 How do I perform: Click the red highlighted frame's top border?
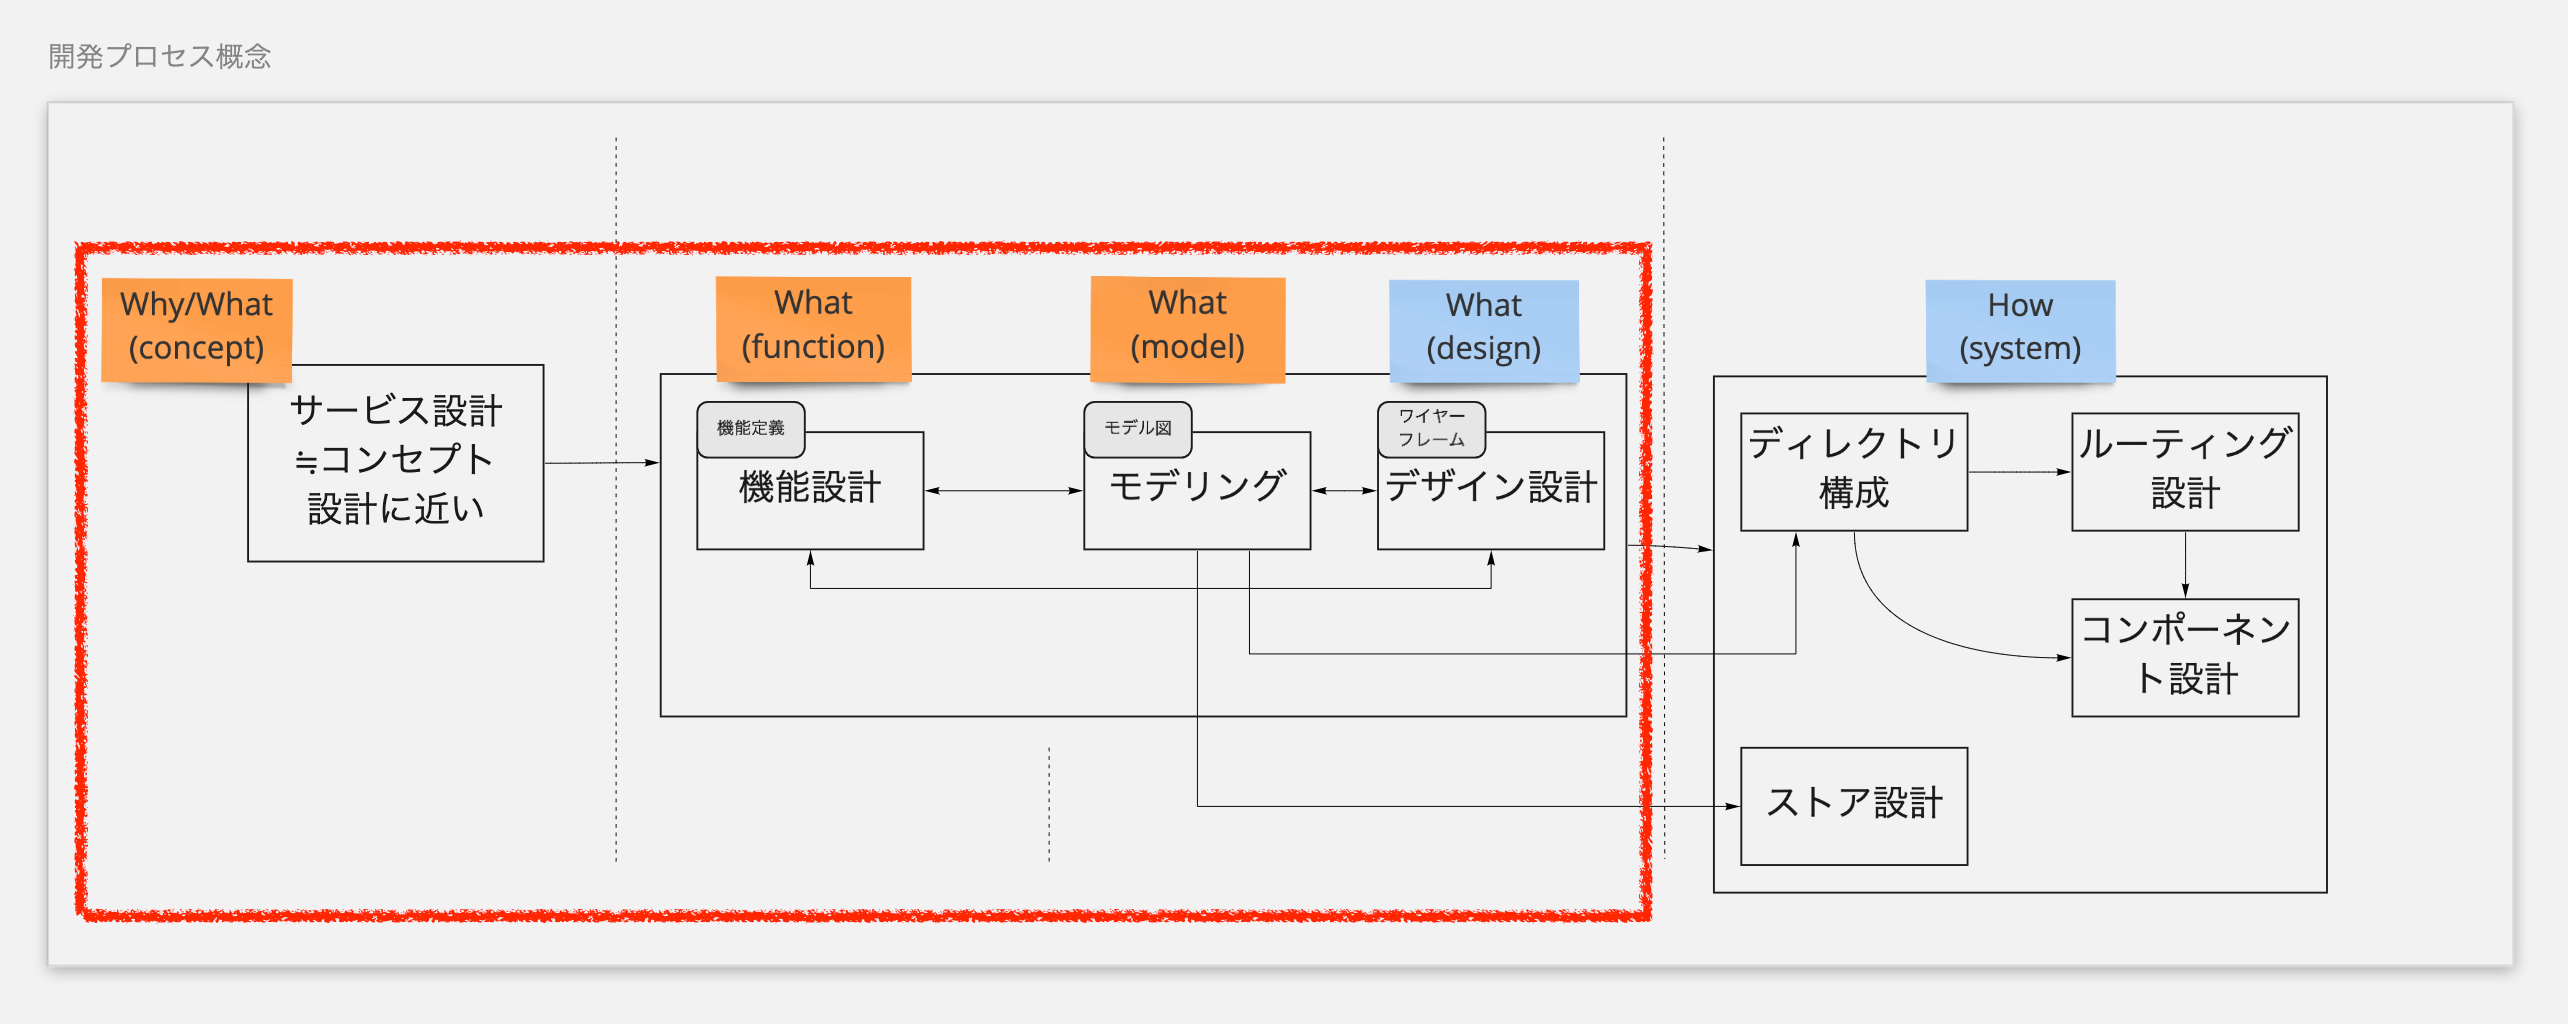click(x=860, y=247)
